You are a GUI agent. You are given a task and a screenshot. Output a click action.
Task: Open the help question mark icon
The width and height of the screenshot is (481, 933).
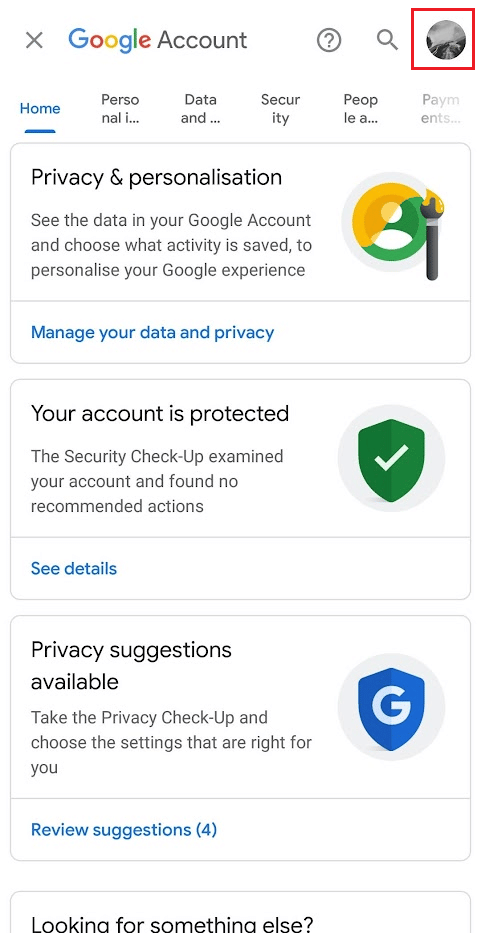tap(329, 40)
